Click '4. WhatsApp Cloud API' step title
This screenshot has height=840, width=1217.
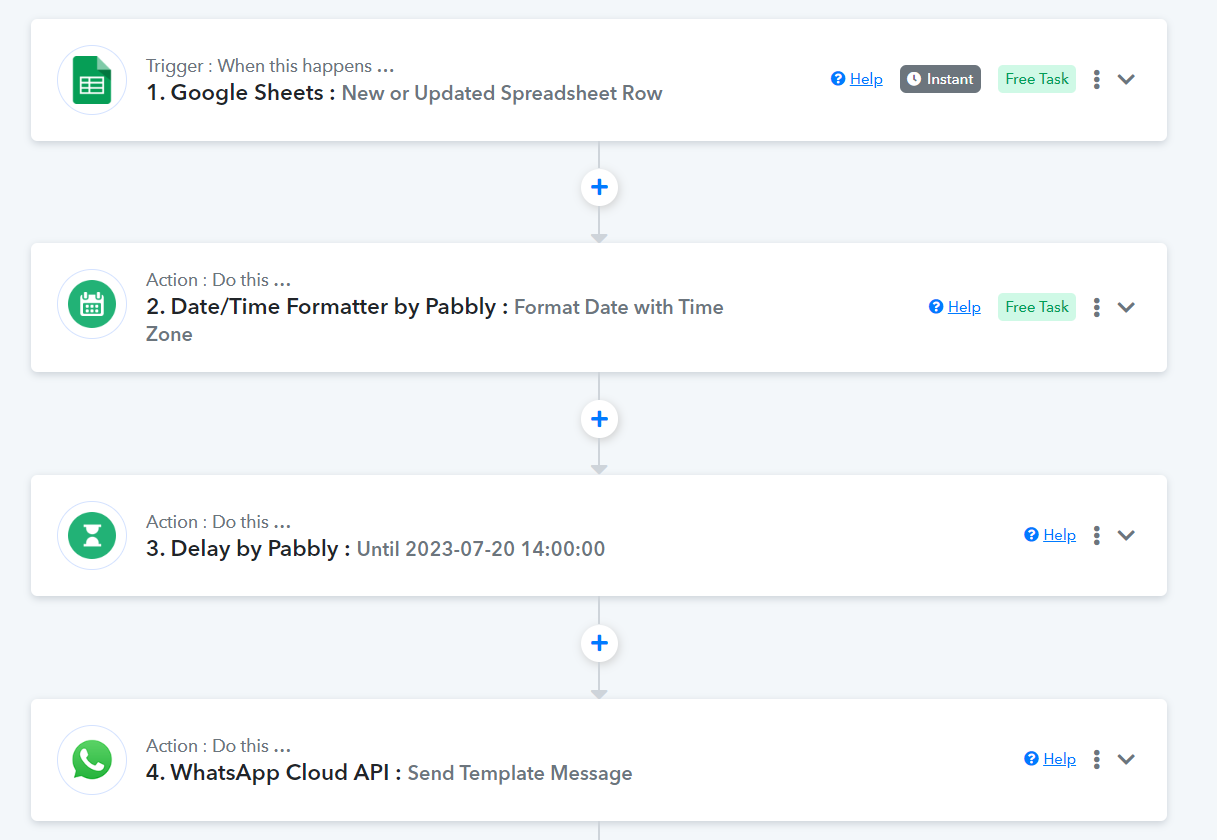(273, 773)
